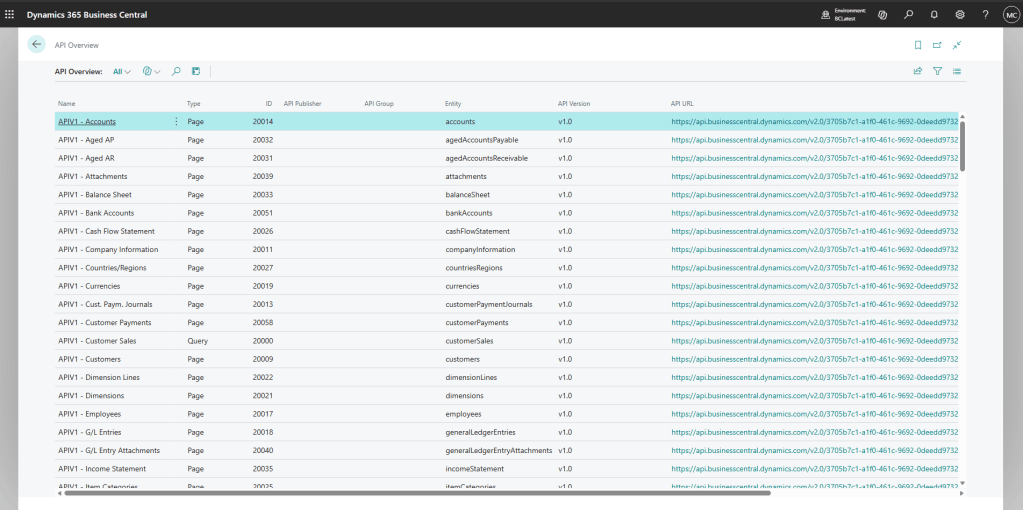Viewport: 1023px width, 510px height.
Task: Sort by the Name column header
Action: 67,104
